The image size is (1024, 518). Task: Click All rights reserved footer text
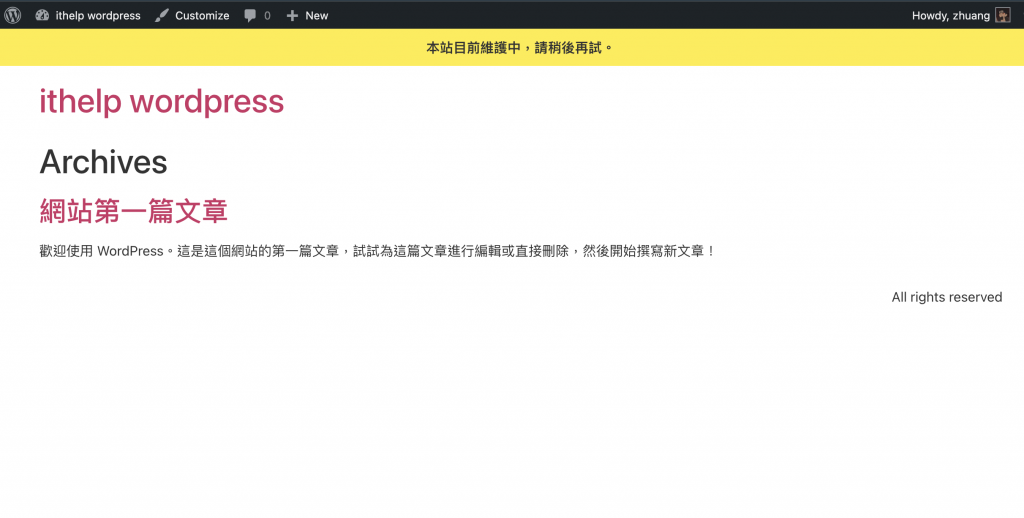tap(947, 297)
